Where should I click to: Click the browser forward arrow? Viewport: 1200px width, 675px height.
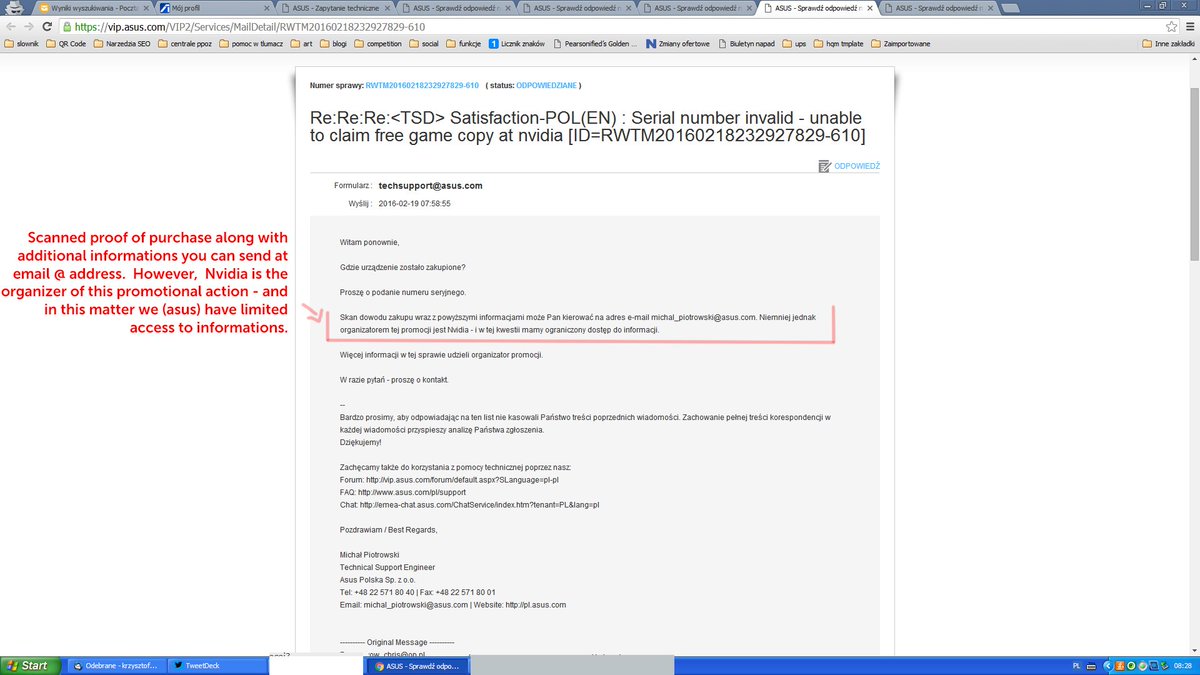point(28,27)
